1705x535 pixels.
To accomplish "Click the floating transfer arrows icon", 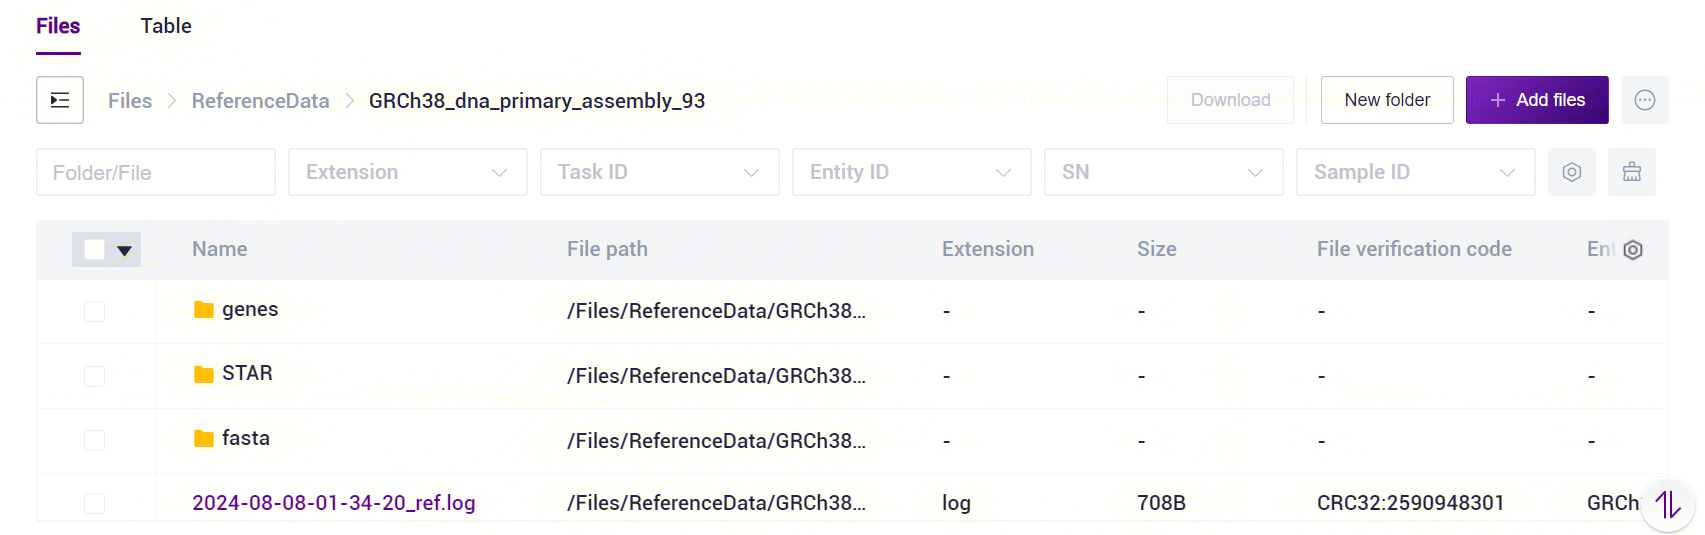I will pyautogui.click(x=1668, y=505).
